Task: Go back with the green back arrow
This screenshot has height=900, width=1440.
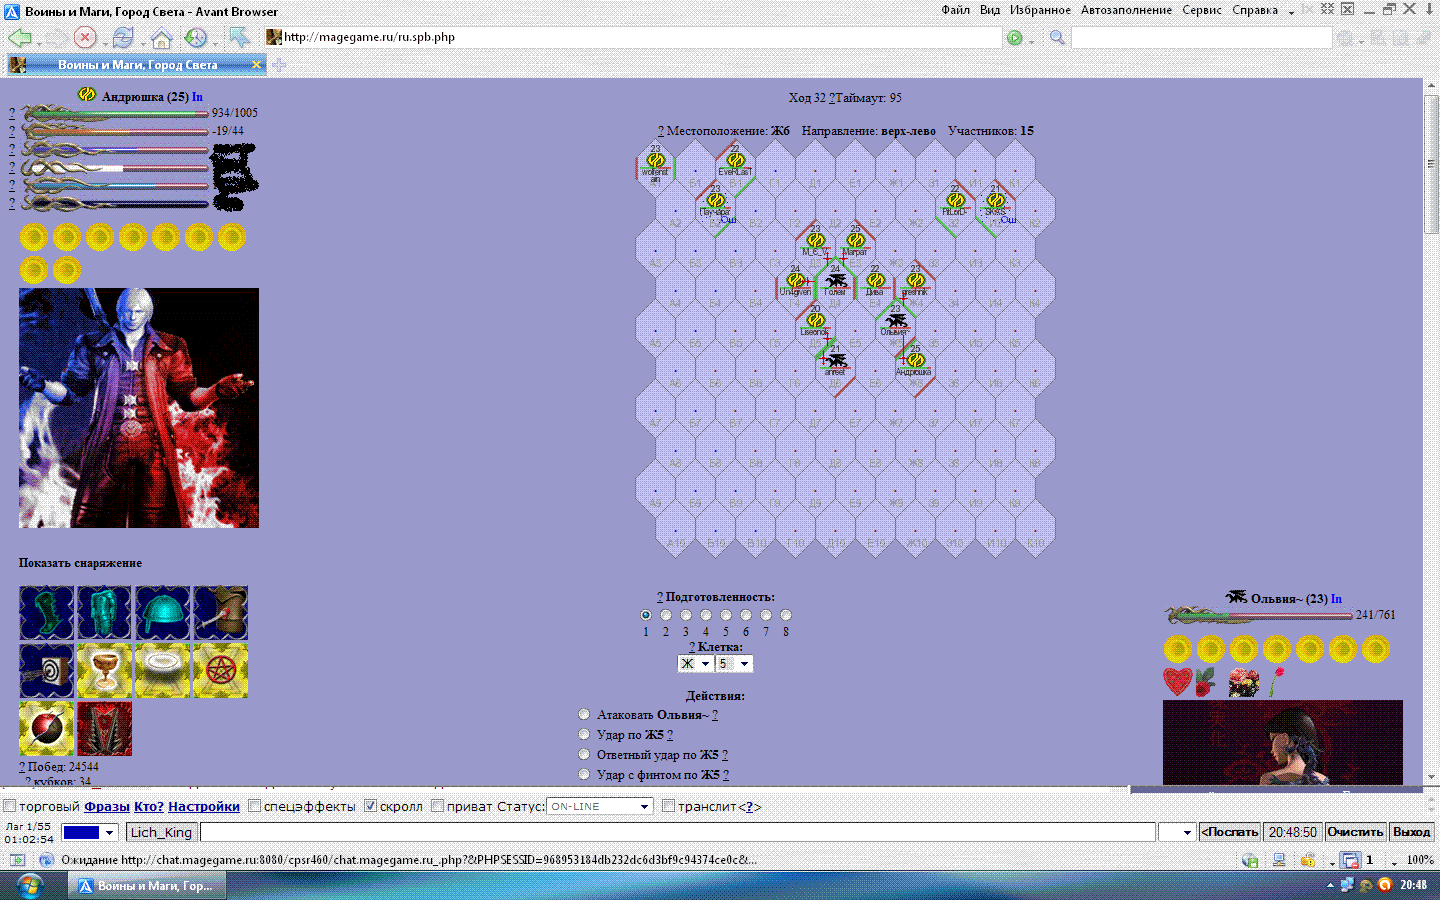Action: pos(19,38)
